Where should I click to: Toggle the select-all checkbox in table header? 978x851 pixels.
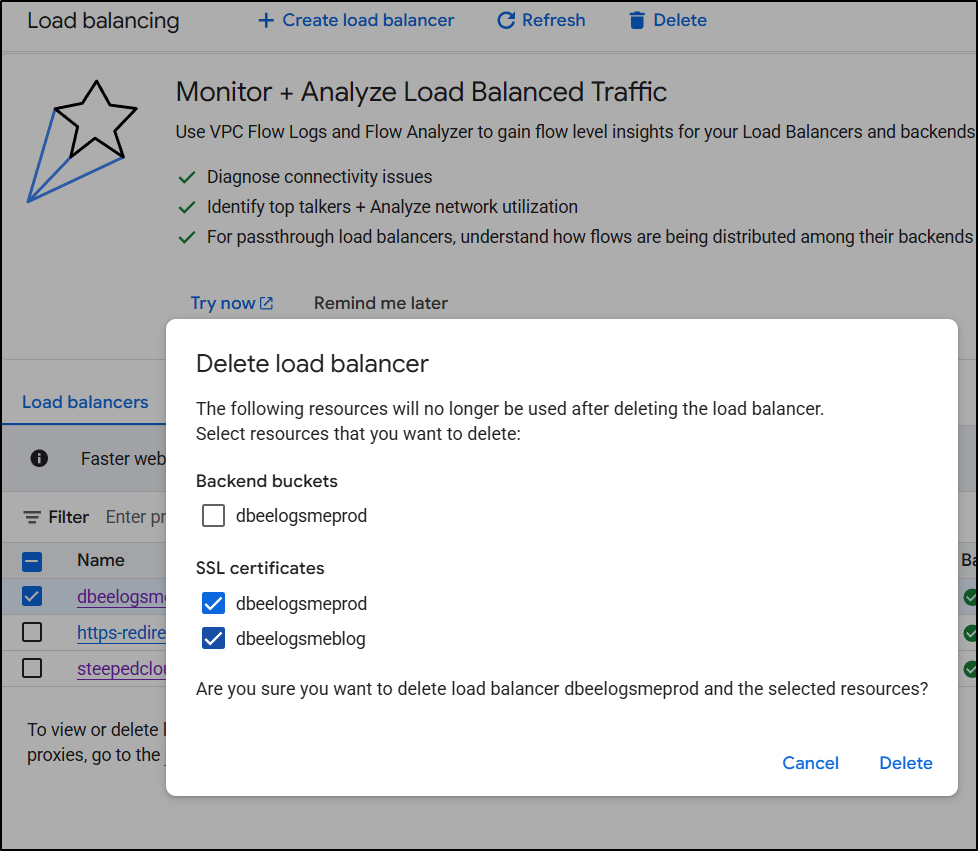coord(32,561)
